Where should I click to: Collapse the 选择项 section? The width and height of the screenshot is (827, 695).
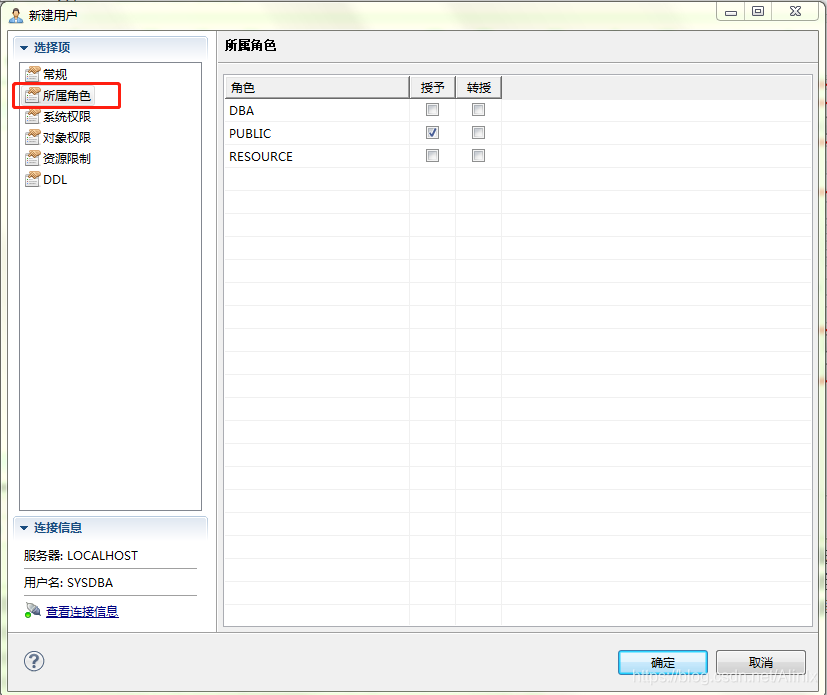[24, 47]
